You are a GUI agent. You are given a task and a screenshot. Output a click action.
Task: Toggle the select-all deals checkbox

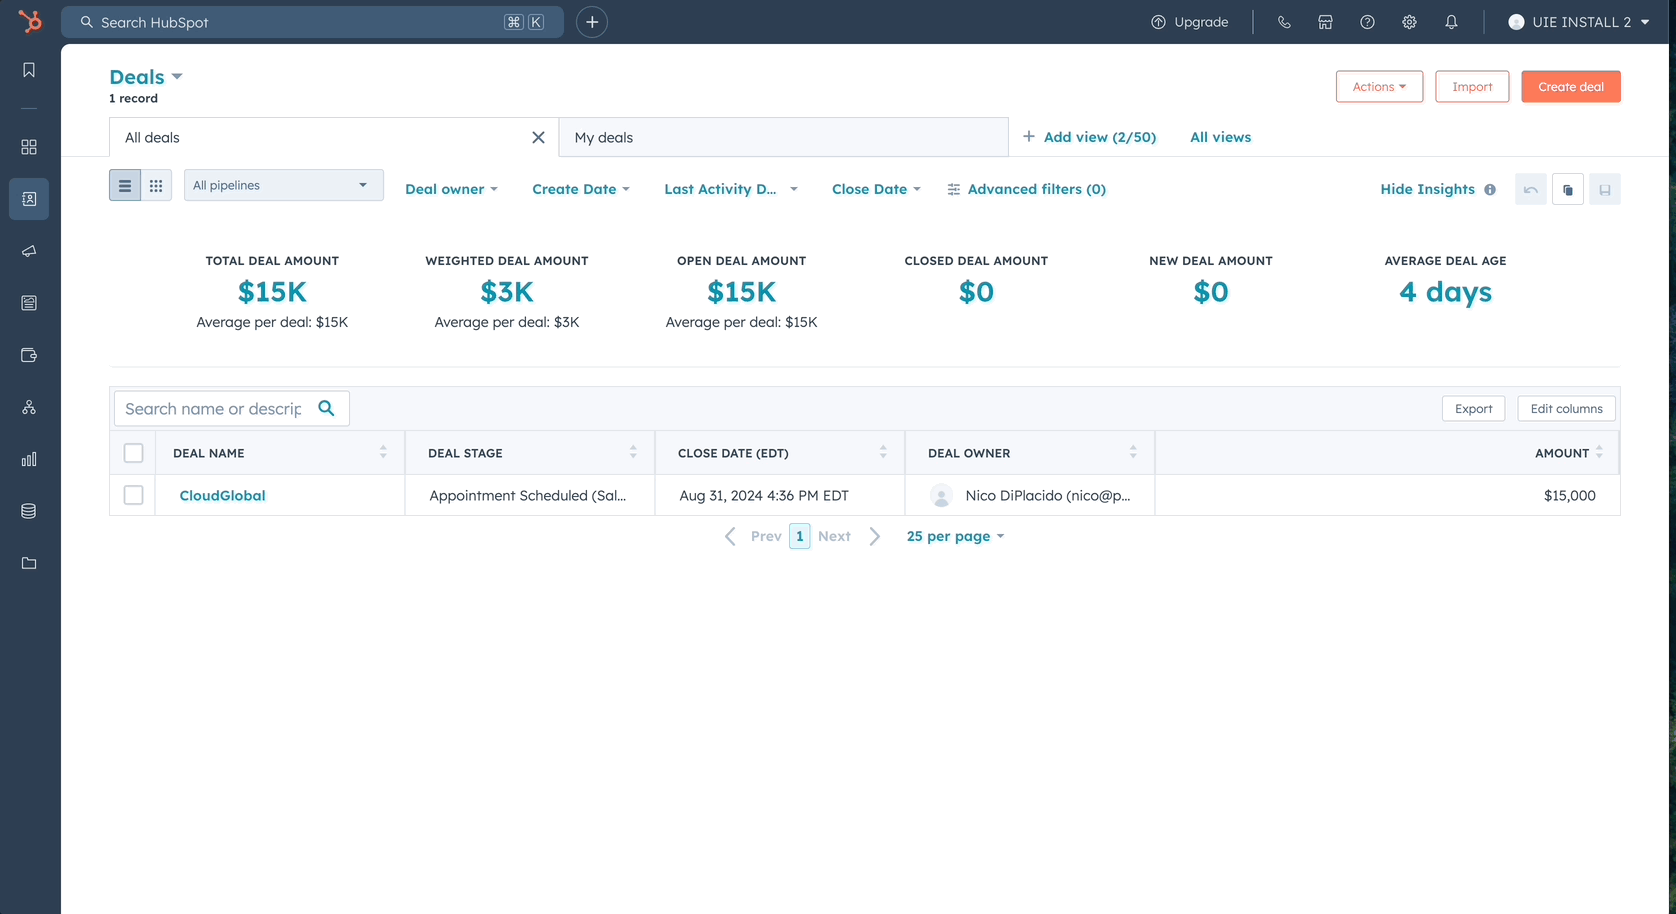tap(133, 453)
